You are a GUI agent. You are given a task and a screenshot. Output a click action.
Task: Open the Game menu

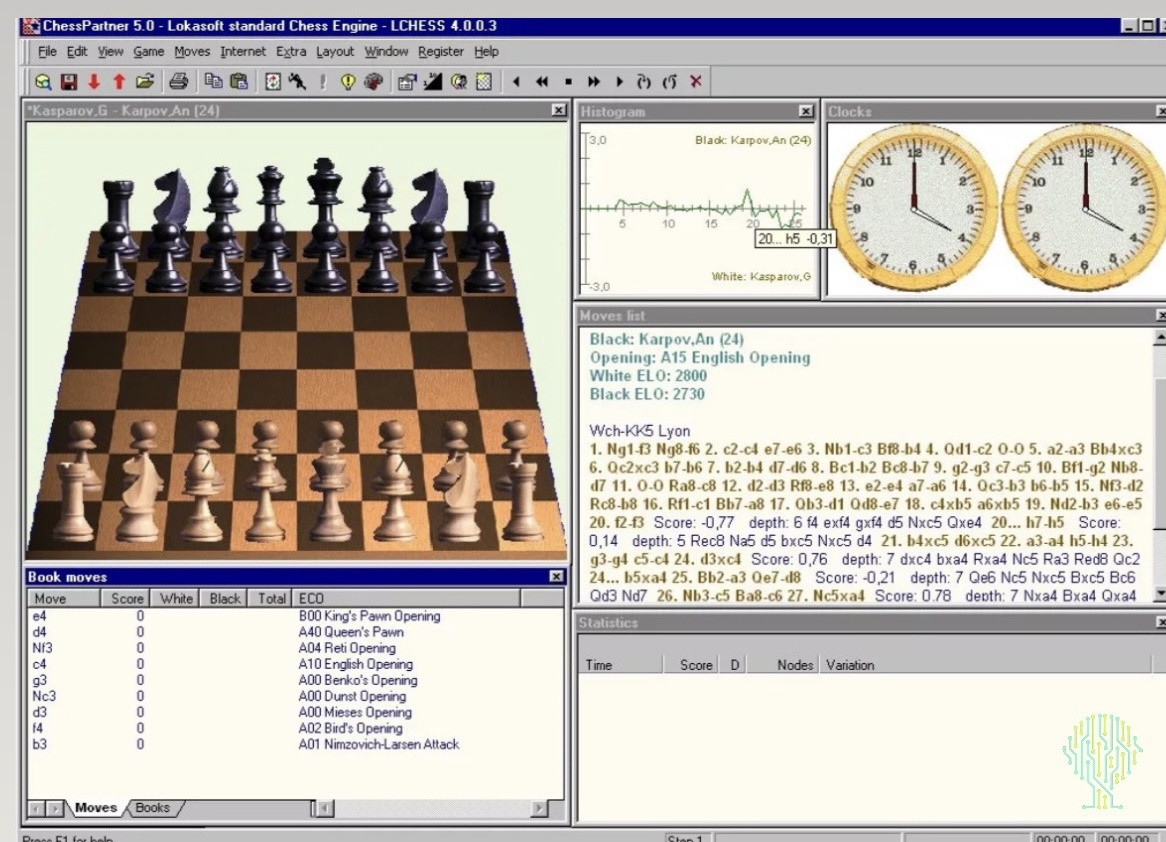pyautogui.click(x=149, y=51)
